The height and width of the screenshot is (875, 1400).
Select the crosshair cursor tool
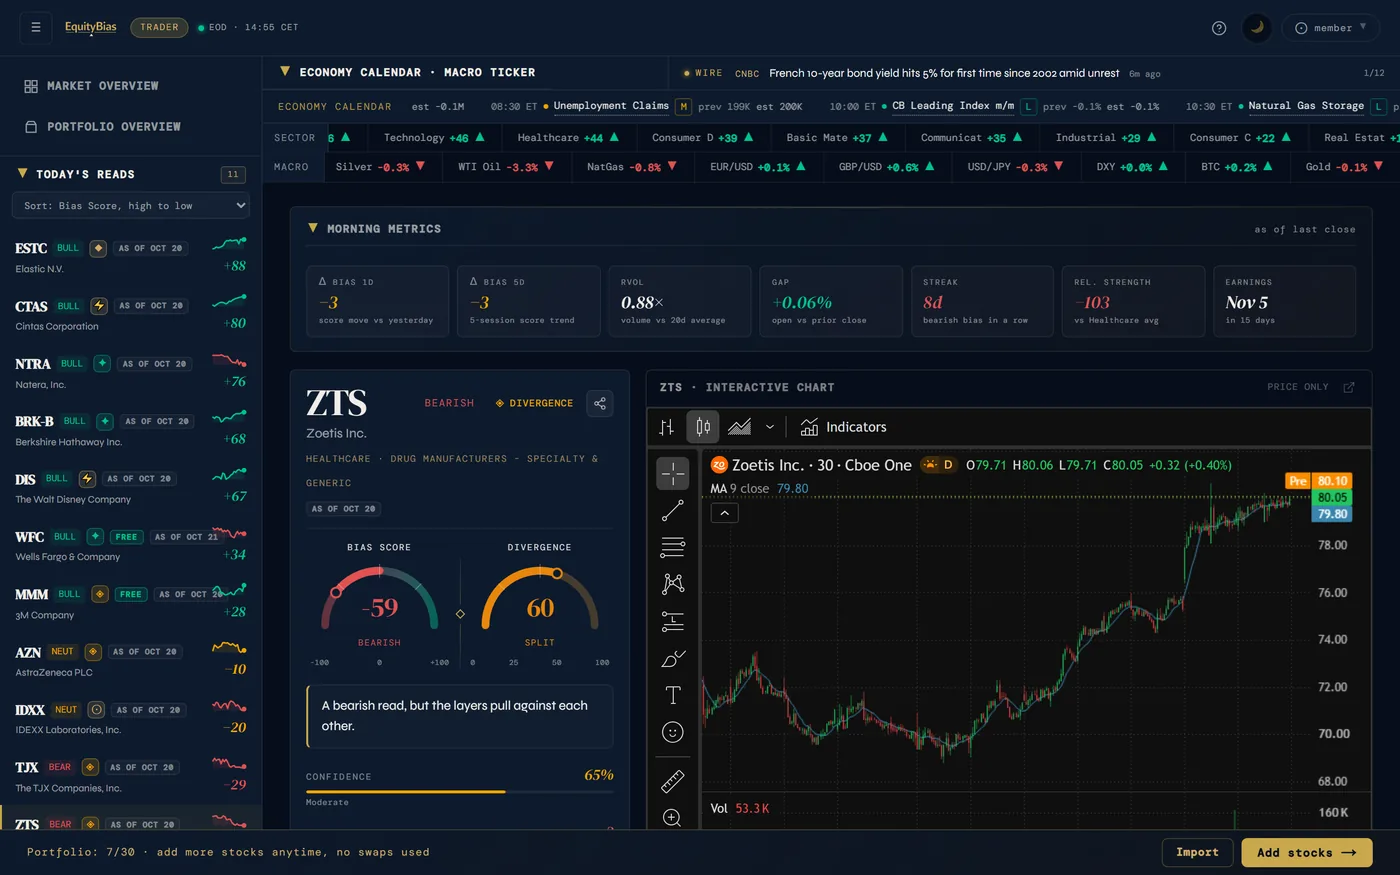pyautogui.click(x=673, y=473)
